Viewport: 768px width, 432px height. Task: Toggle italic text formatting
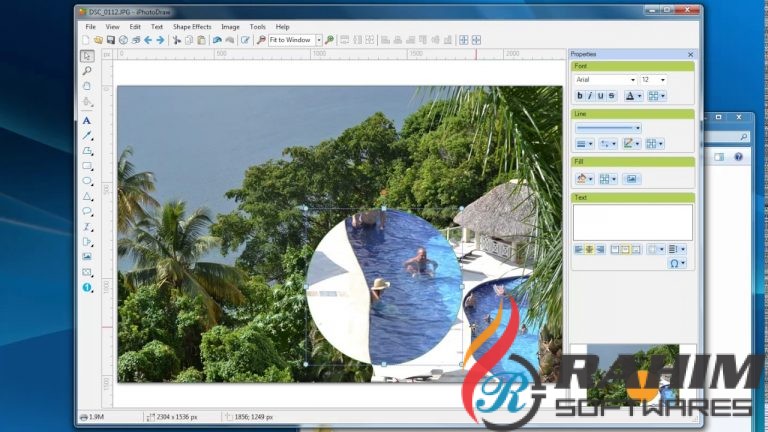click(x=590, y=96)
